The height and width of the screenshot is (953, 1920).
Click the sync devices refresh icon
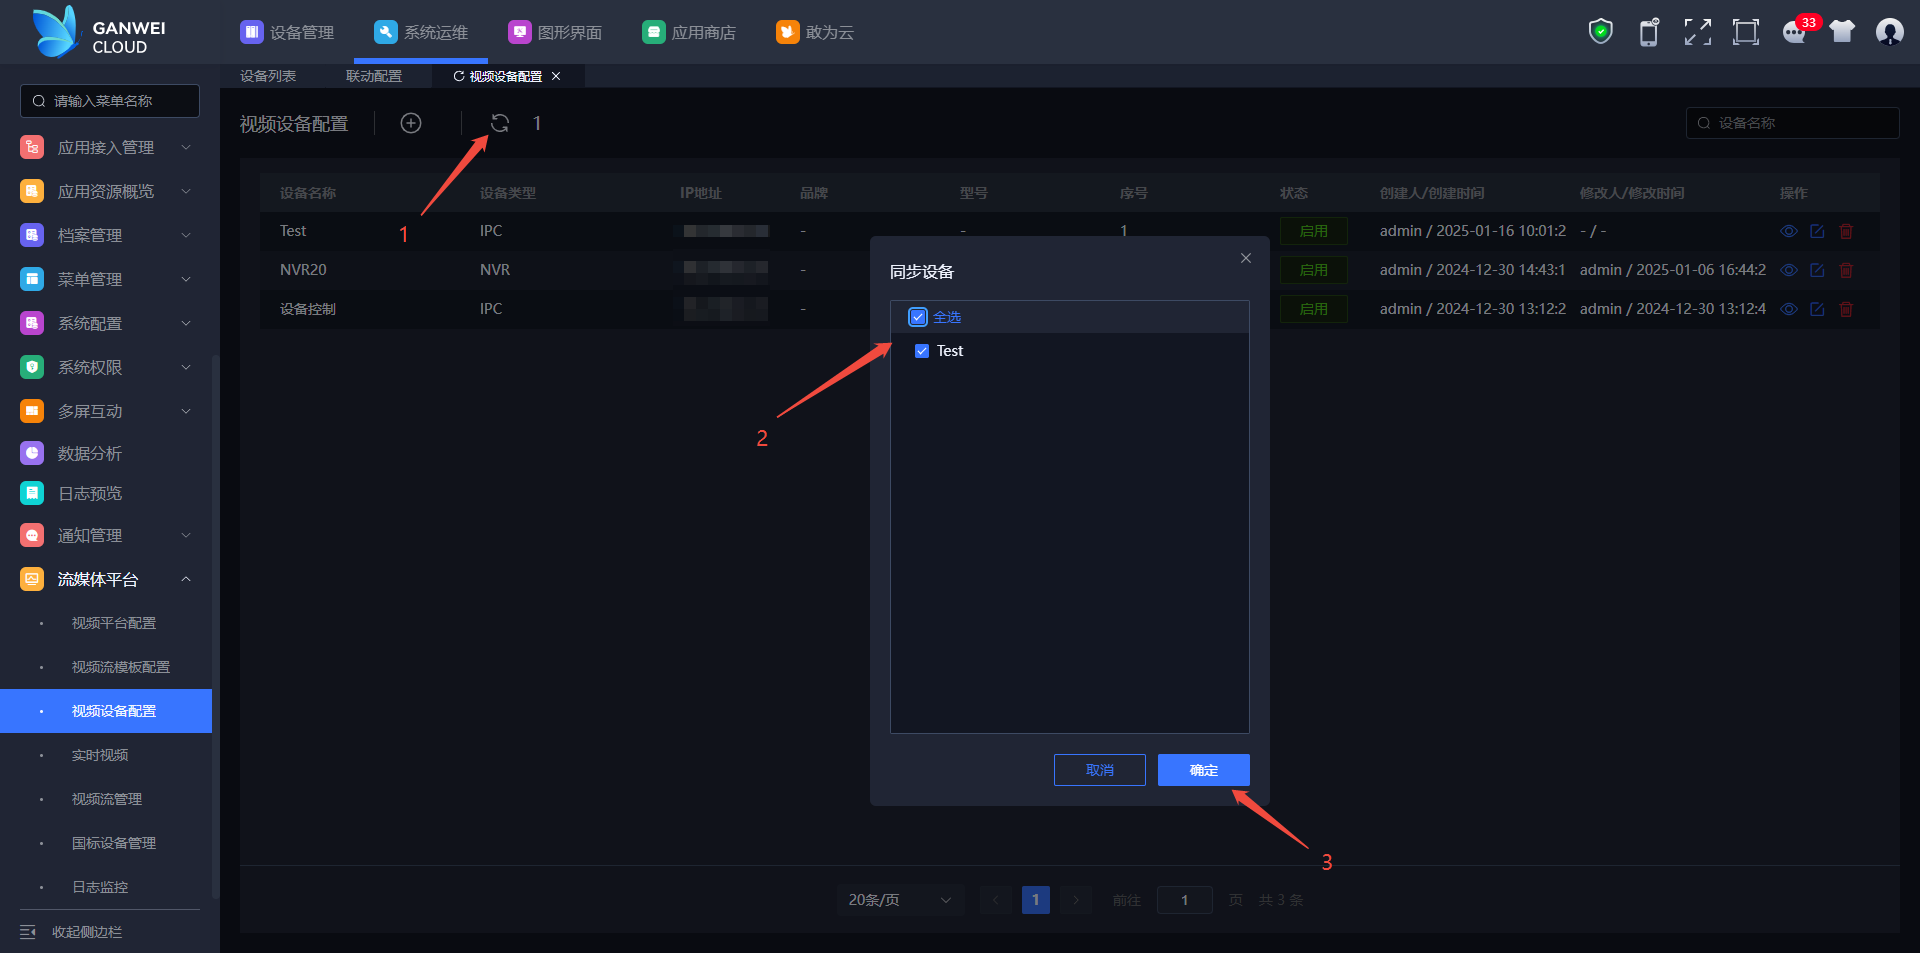500,123
